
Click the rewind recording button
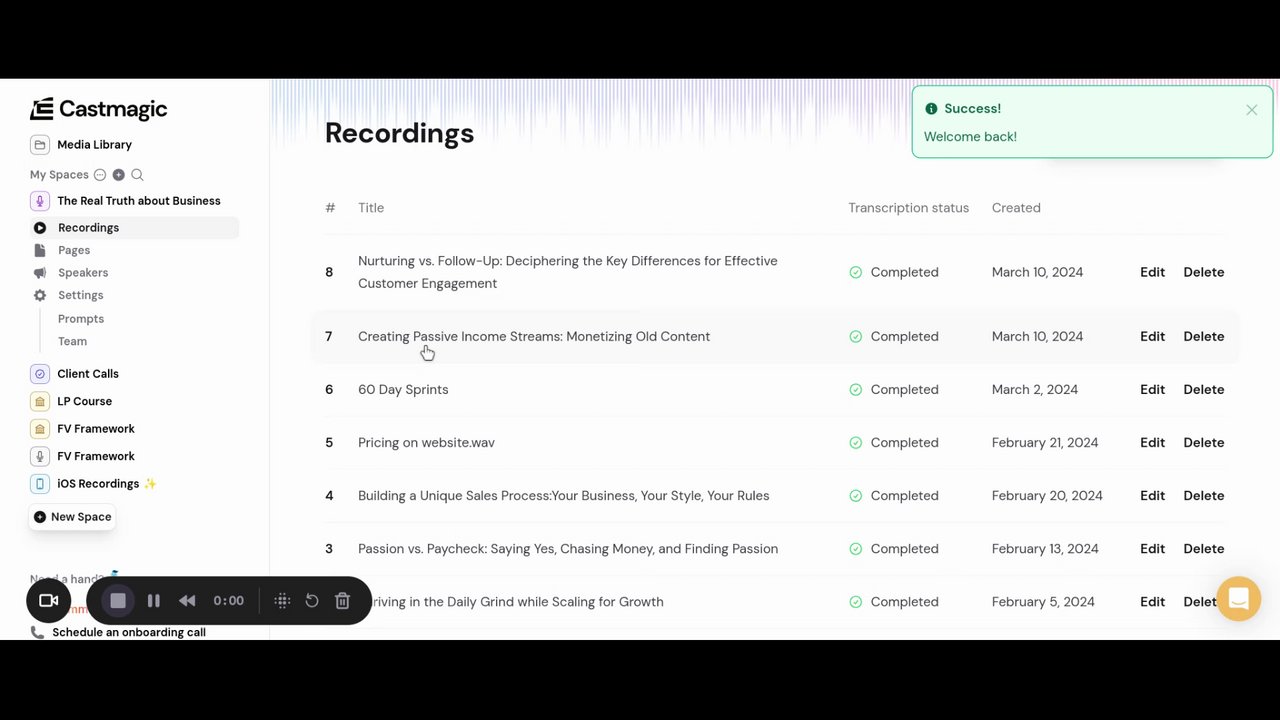pyautogui.click(x=187, y=601)
